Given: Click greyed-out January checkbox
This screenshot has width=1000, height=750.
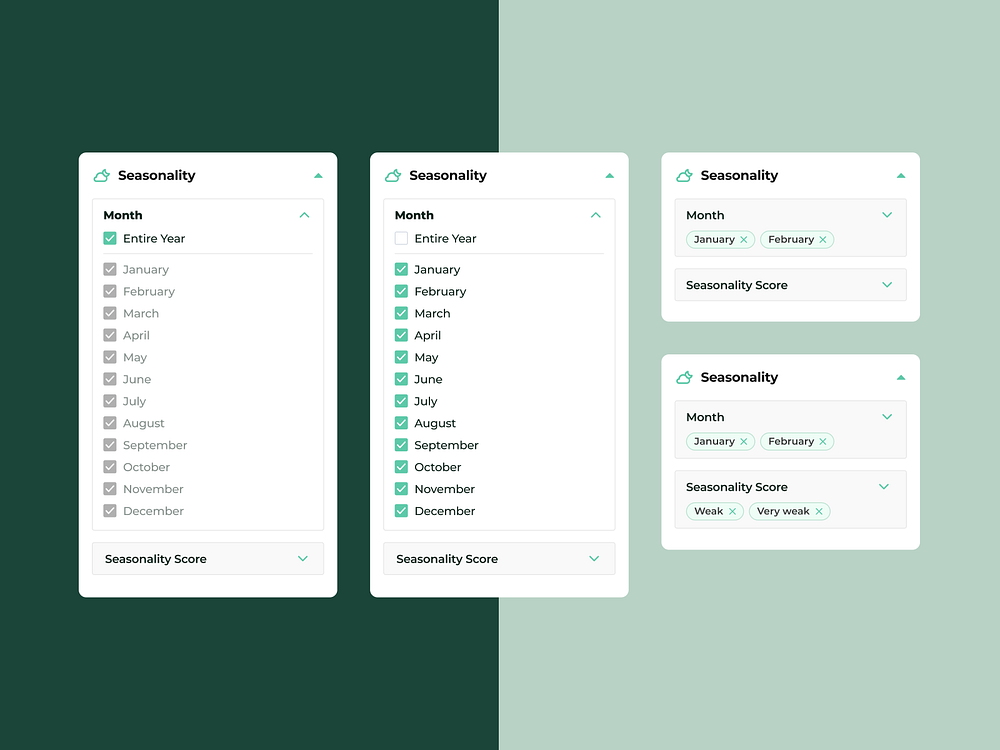Looking at the screenshot, I should pos(110,269).
